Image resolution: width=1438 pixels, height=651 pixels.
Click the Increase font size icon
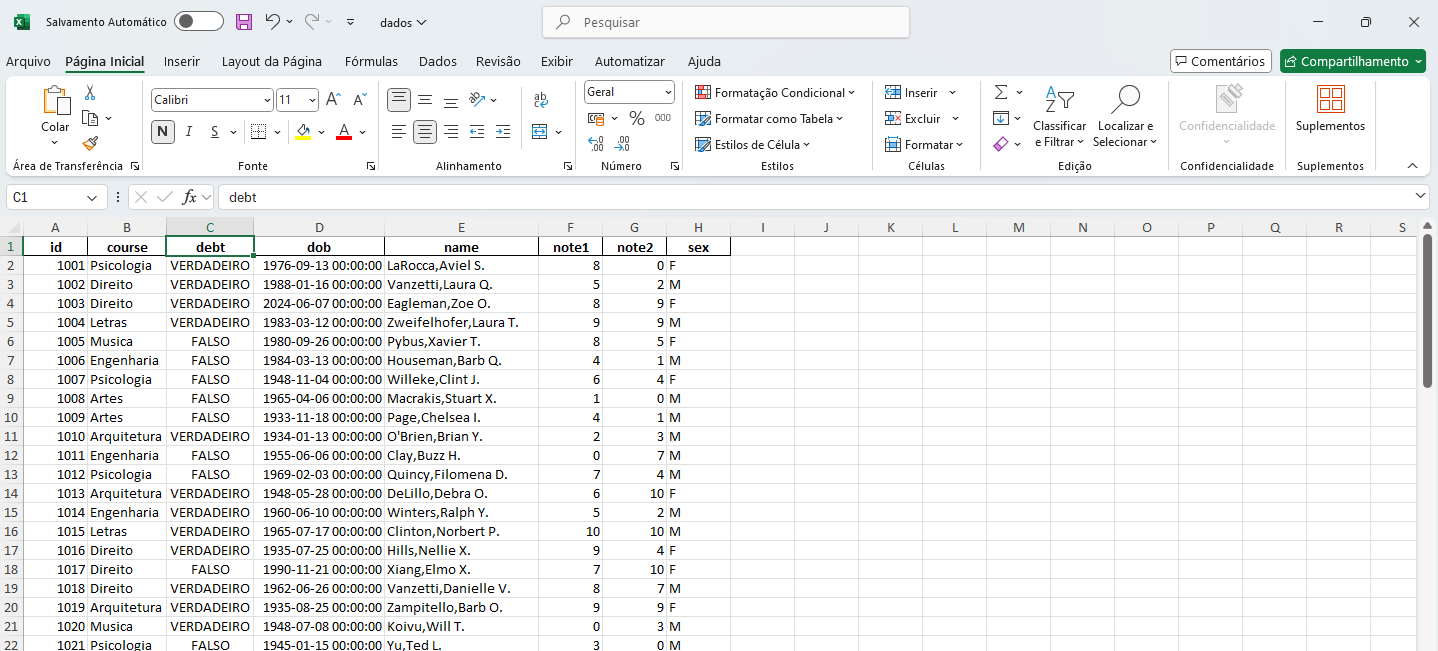tap(334, 100)
